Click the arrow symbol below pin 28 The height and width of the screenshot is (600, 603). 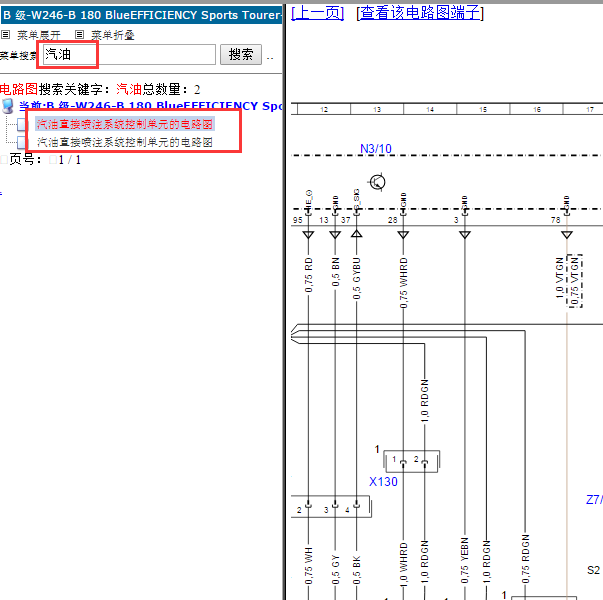click(x=403, y=235)
